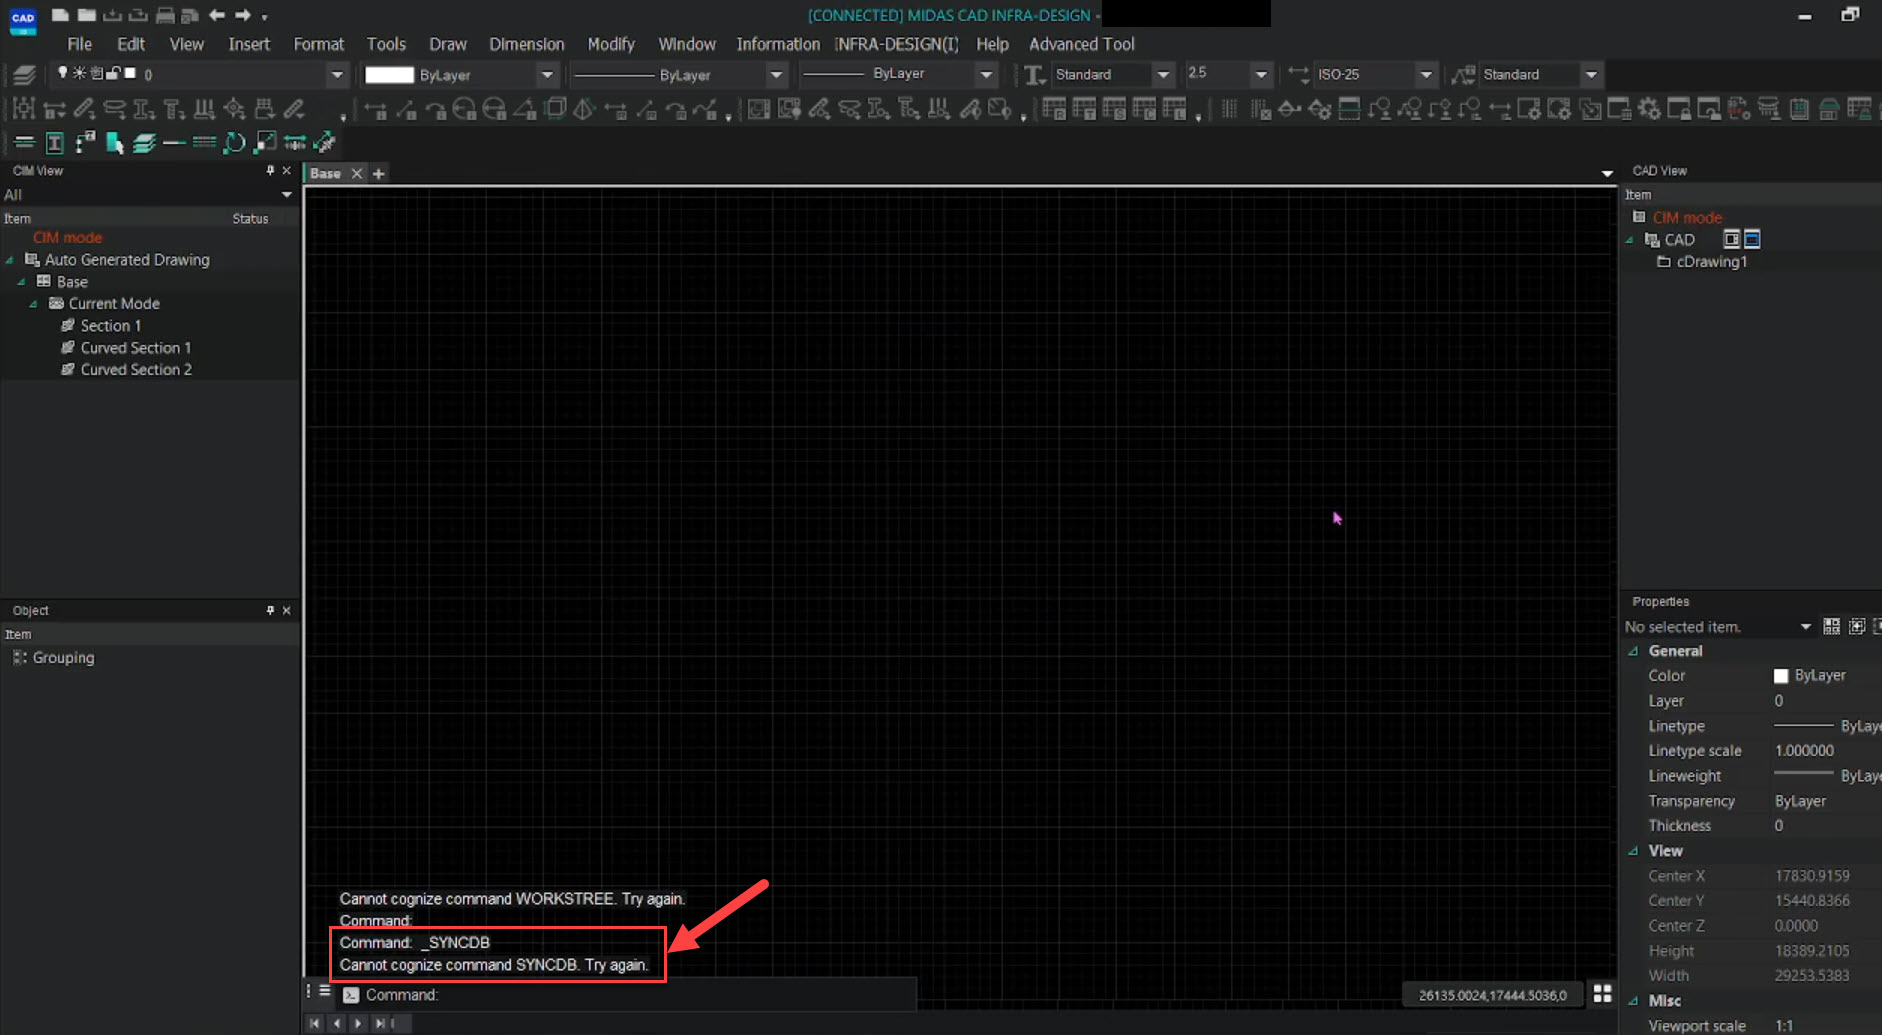Collapse the Current Mode tree node
The image size is (1882, 1035).
(33, 304)
